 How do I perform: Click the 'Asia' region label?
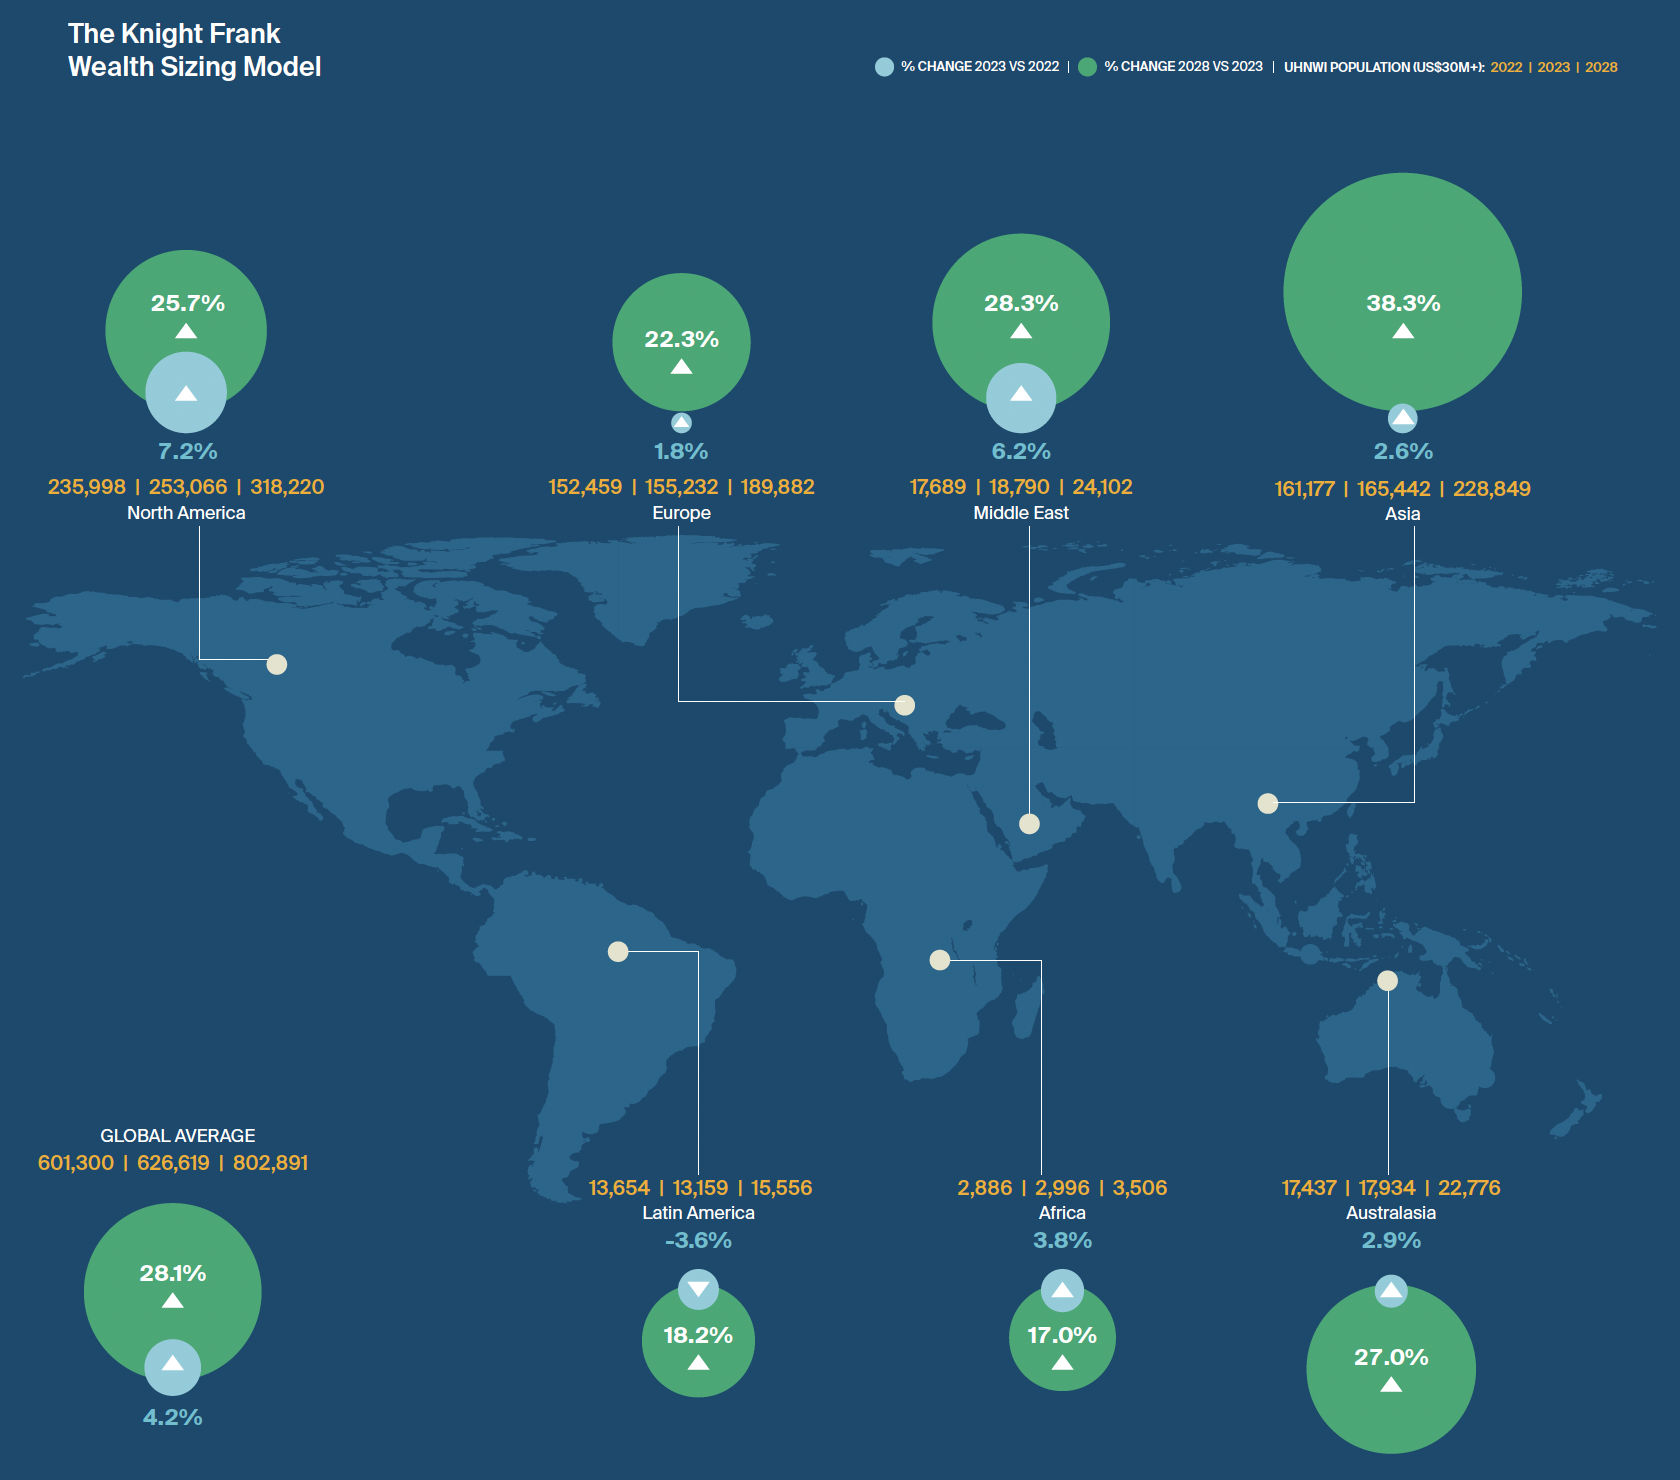point(1402,514)
